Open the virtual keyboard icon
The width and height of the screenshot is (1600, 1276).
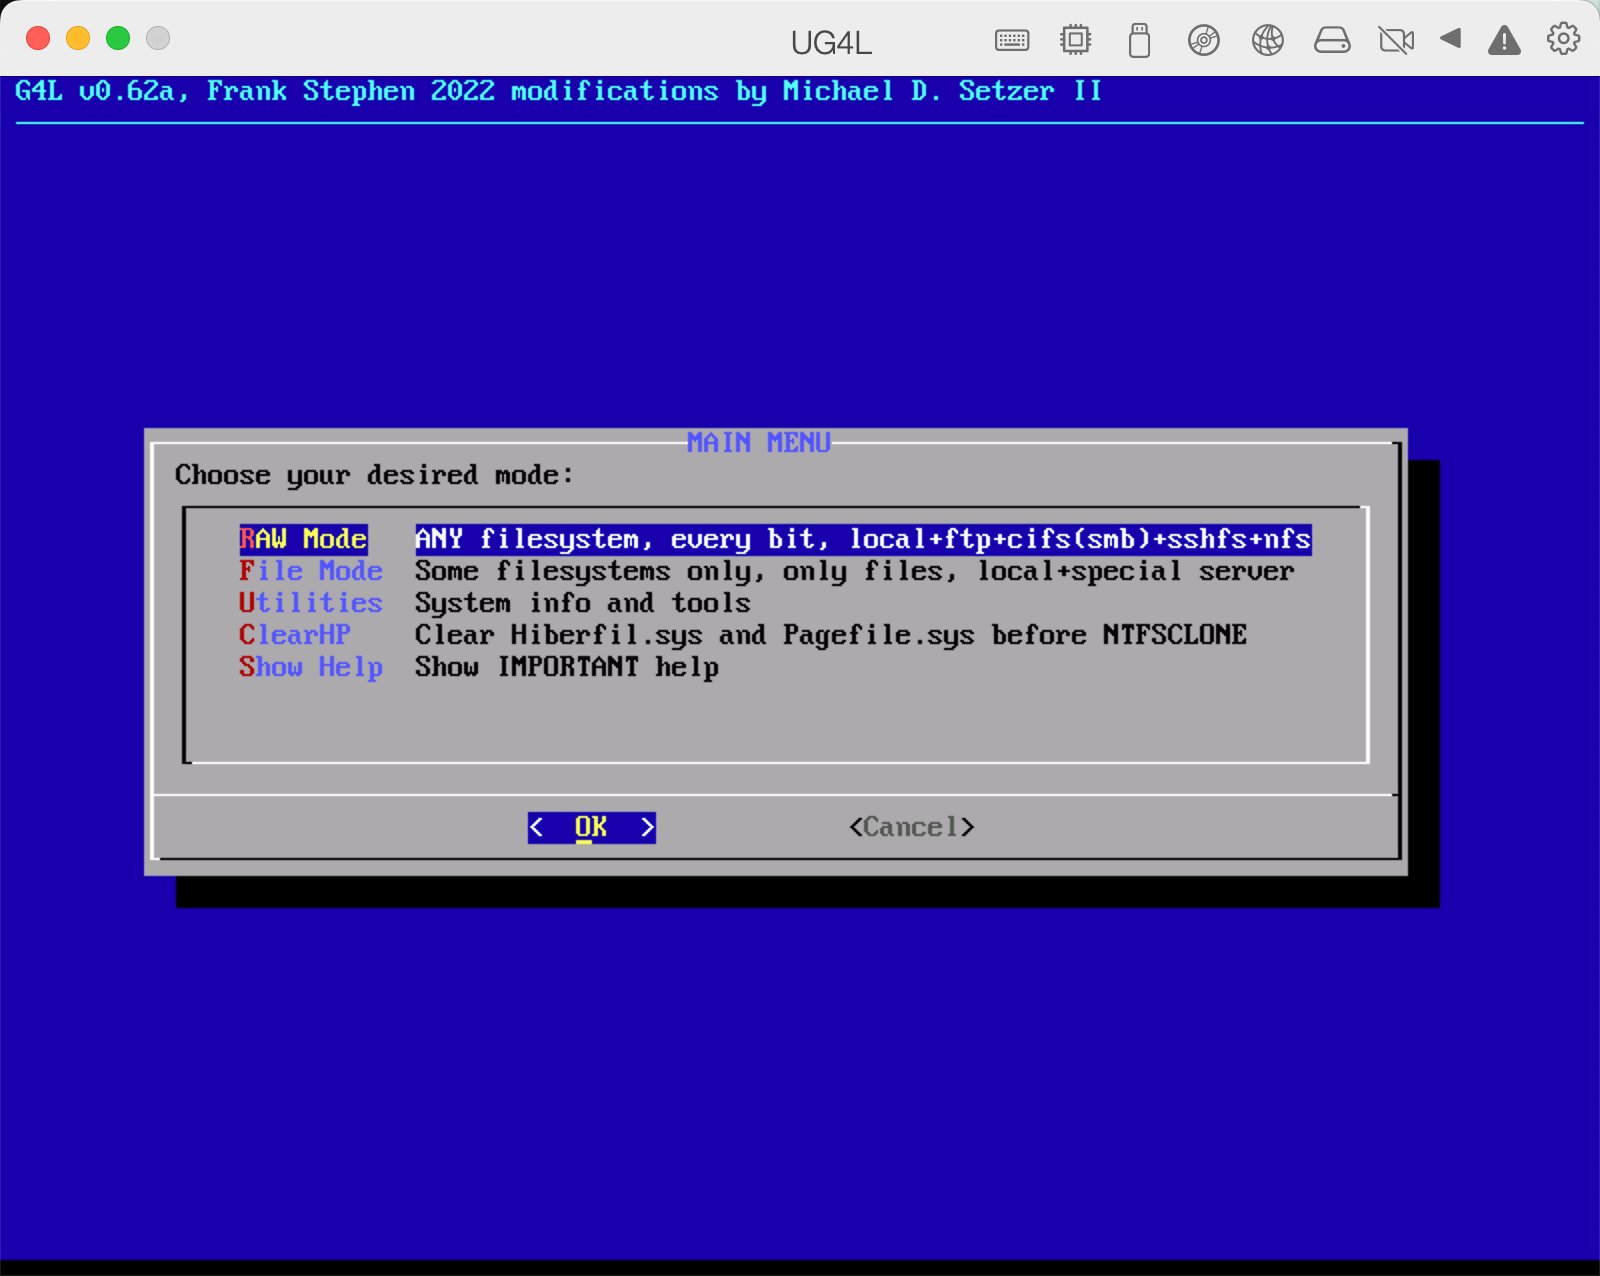tap(1011, 40)
